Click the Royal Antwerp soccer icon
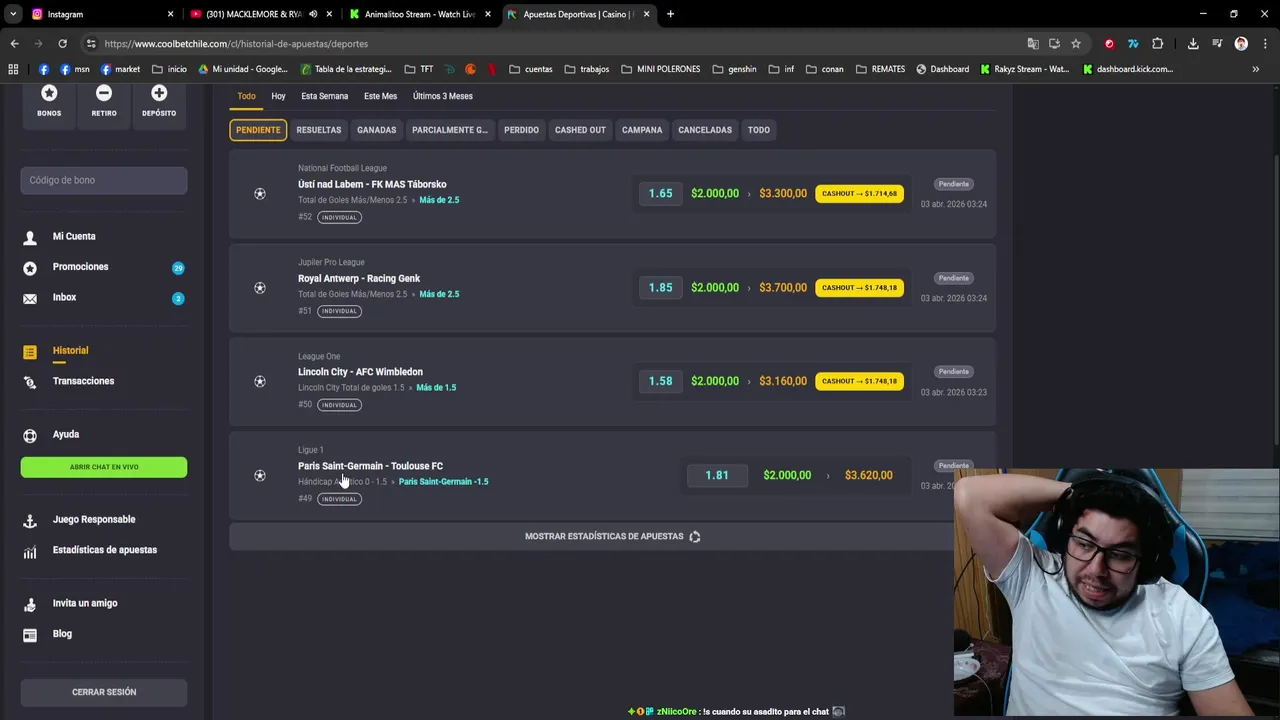 [x=260, y=288]
